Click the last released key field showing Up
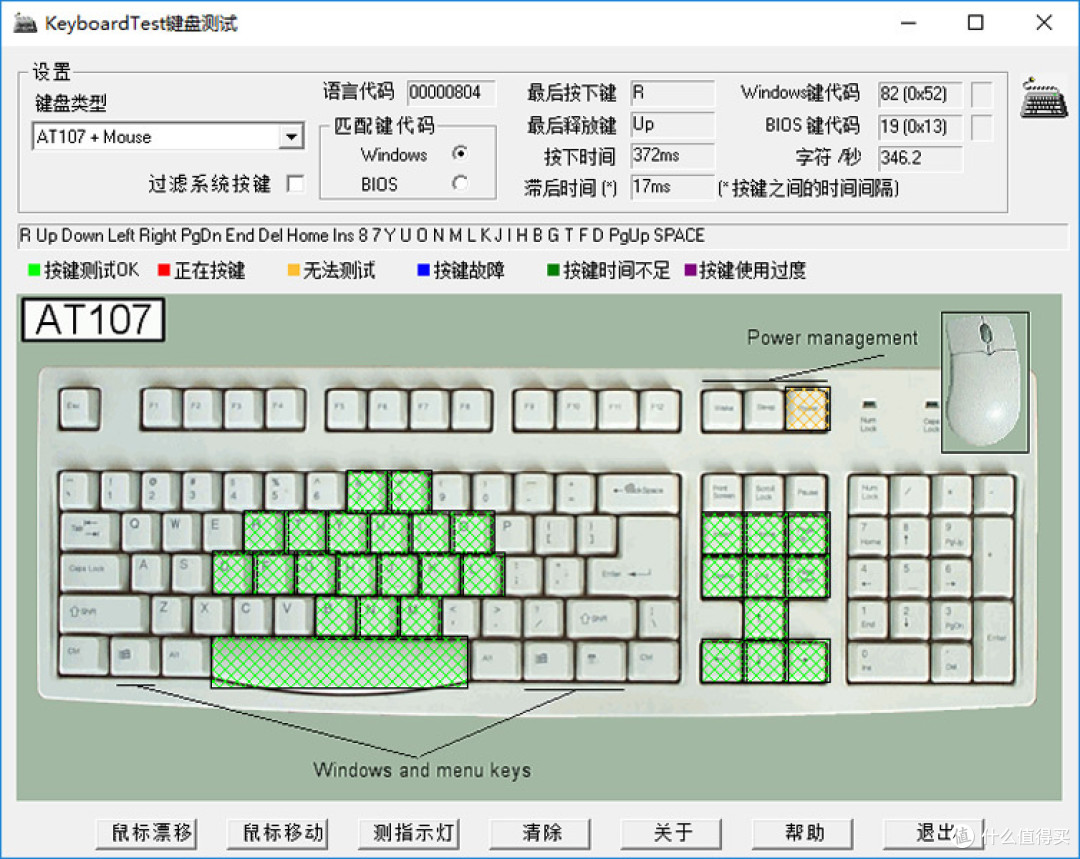Screen dimensions: 1080x859 point(672,124)
